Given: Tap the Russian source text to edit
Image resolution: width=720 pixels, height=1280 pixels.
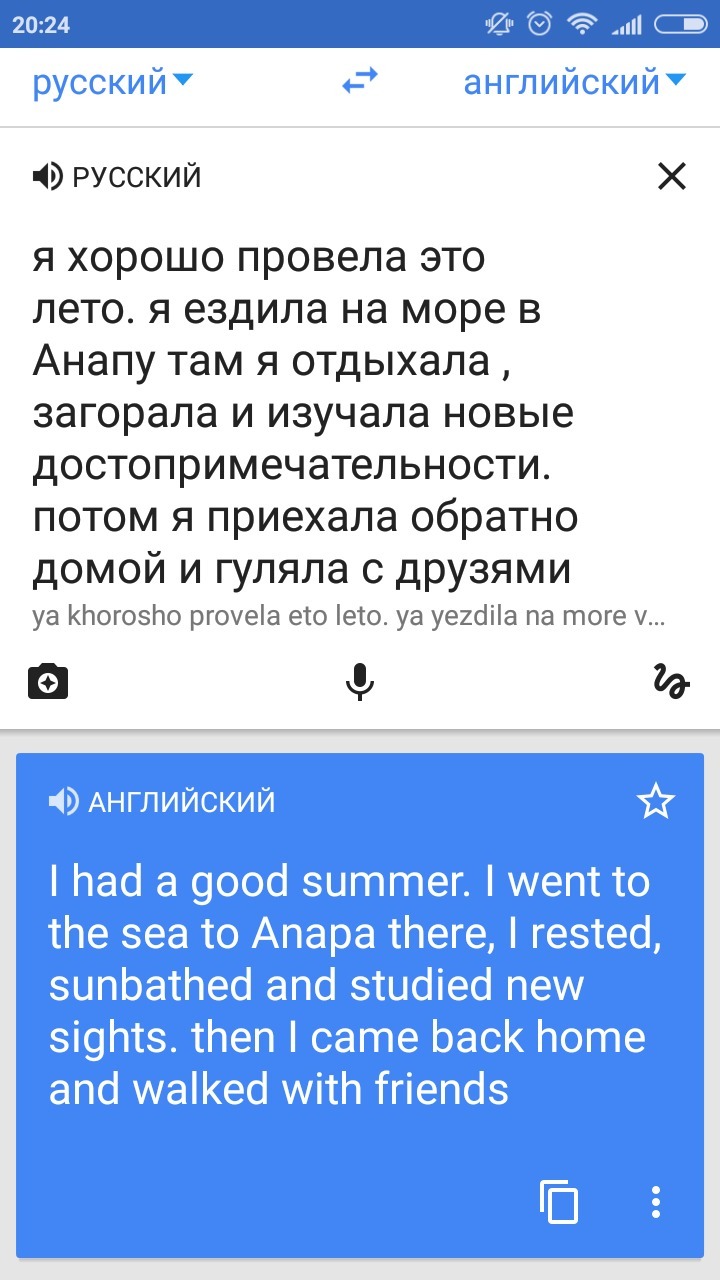Looking at the screenshot, I should tap(300, 413).
